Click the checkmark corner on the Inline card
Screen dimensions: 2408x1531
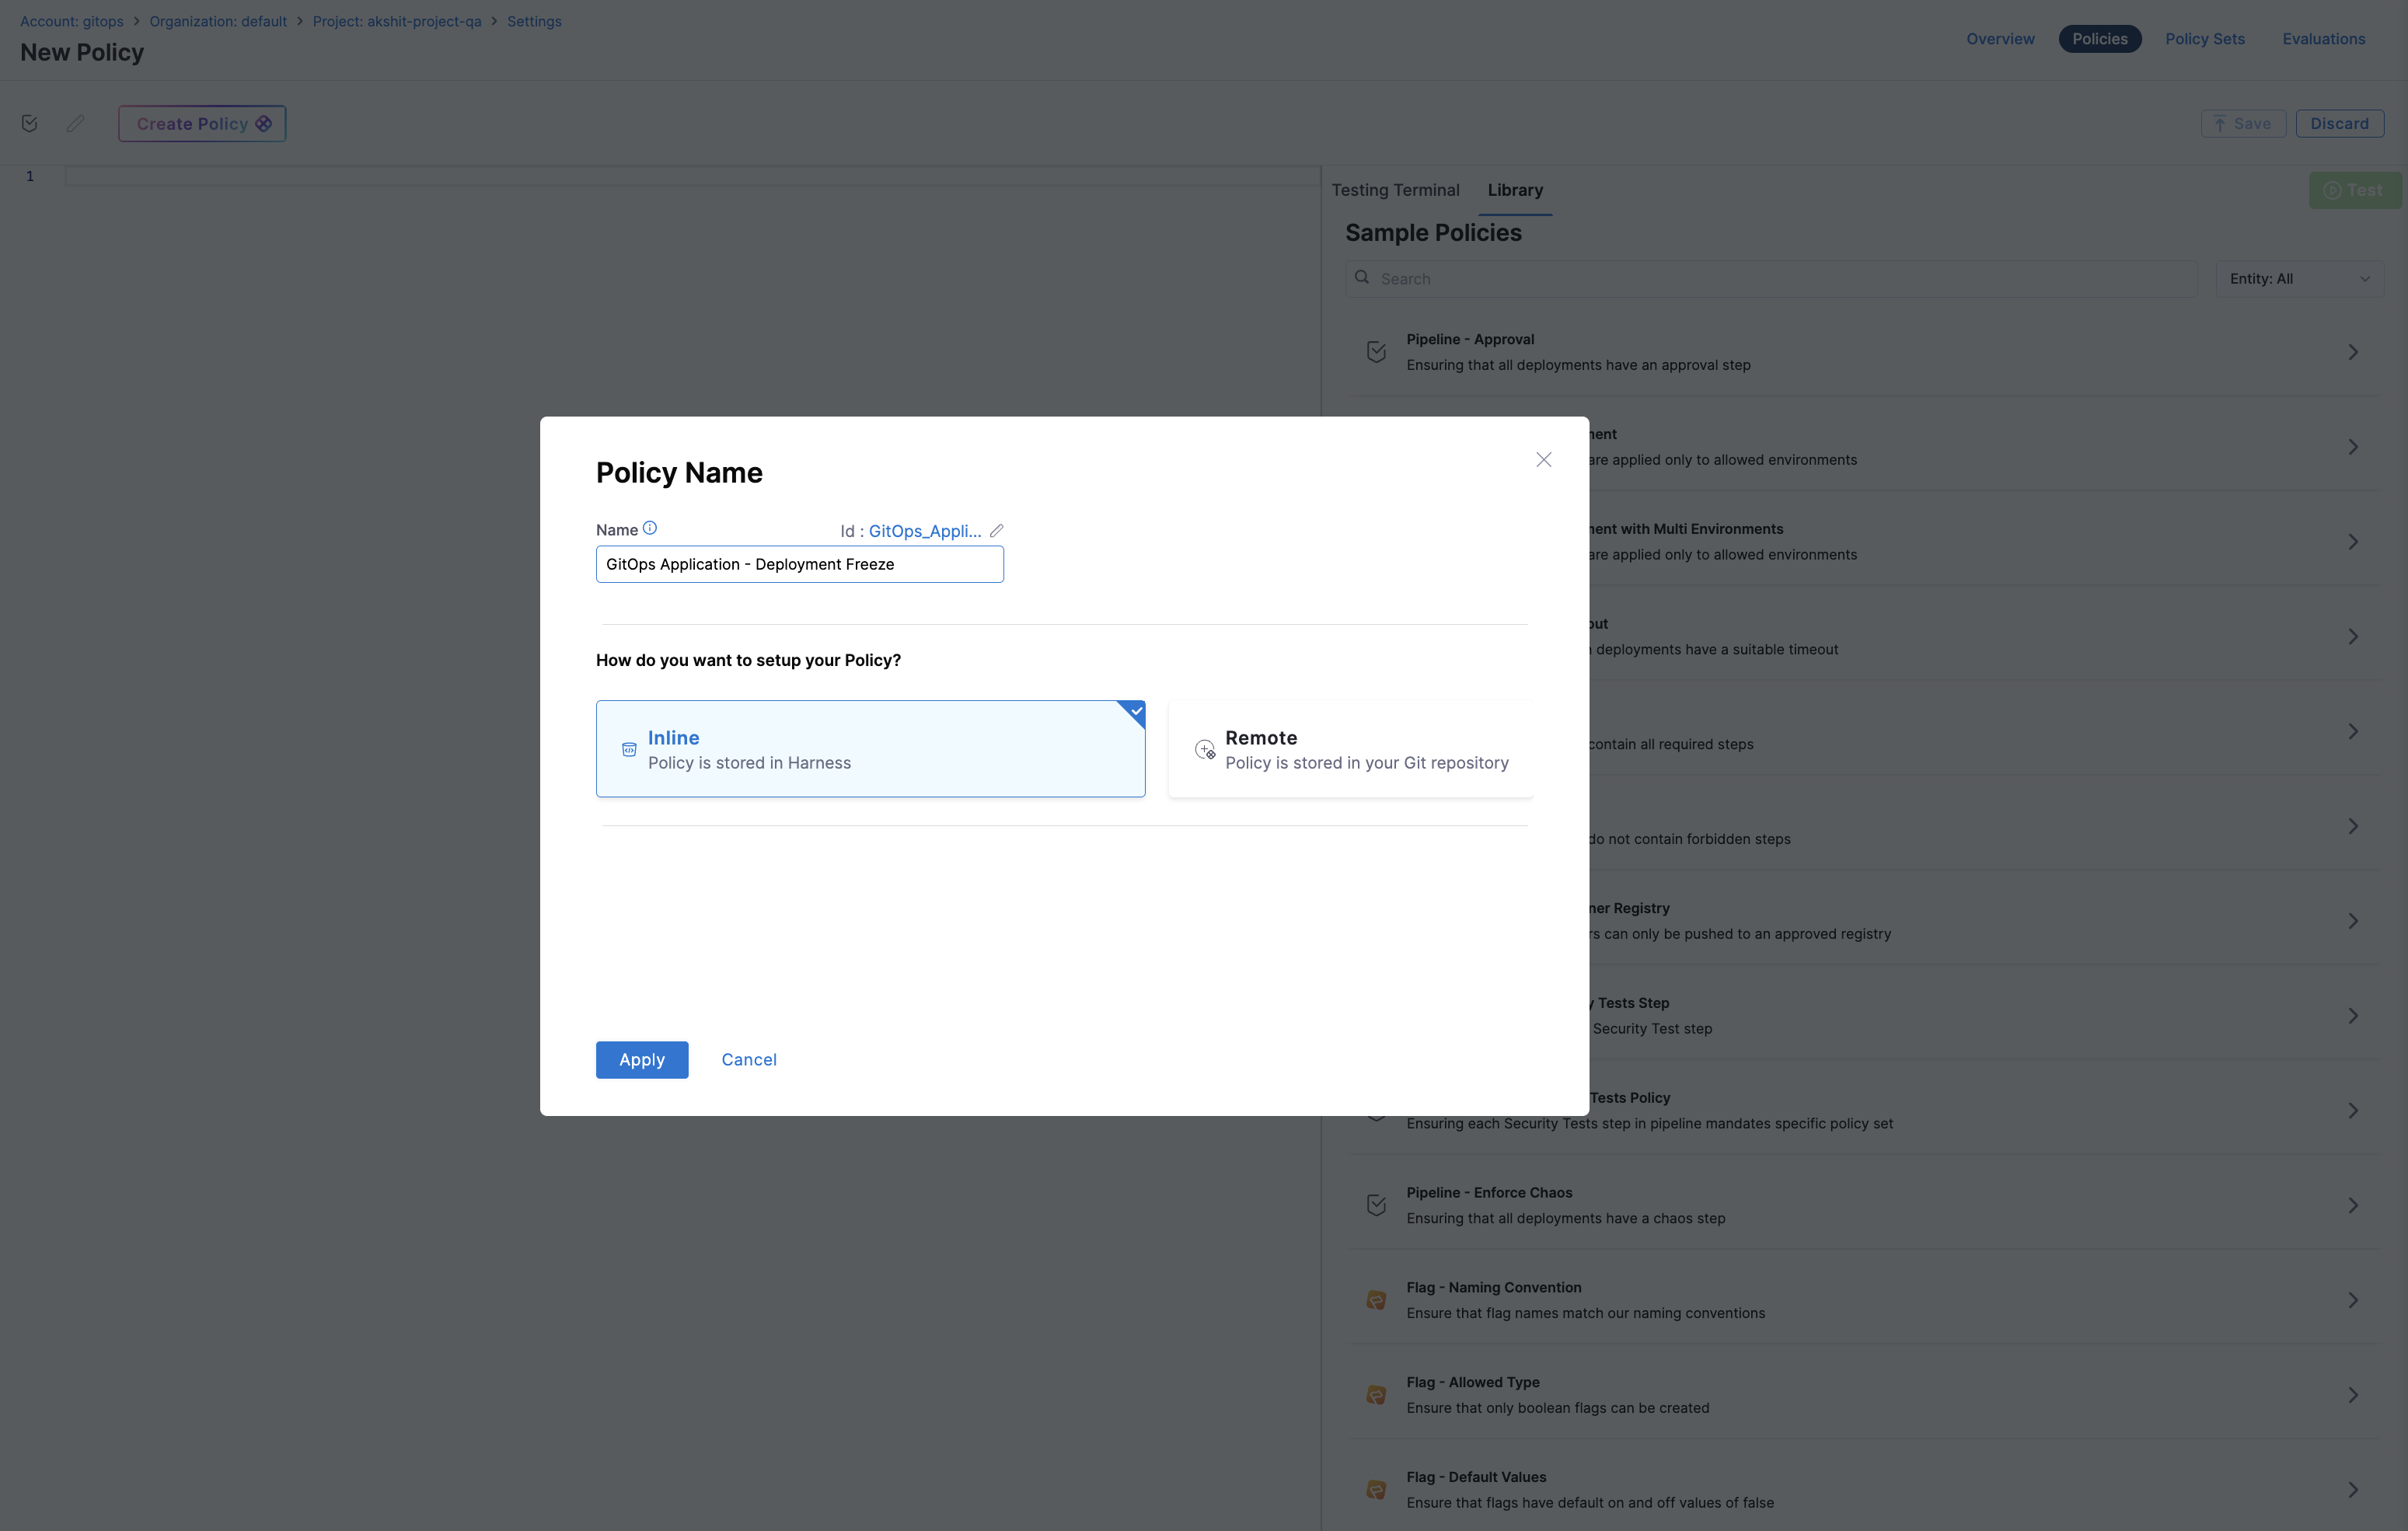tap(1134, 713)
